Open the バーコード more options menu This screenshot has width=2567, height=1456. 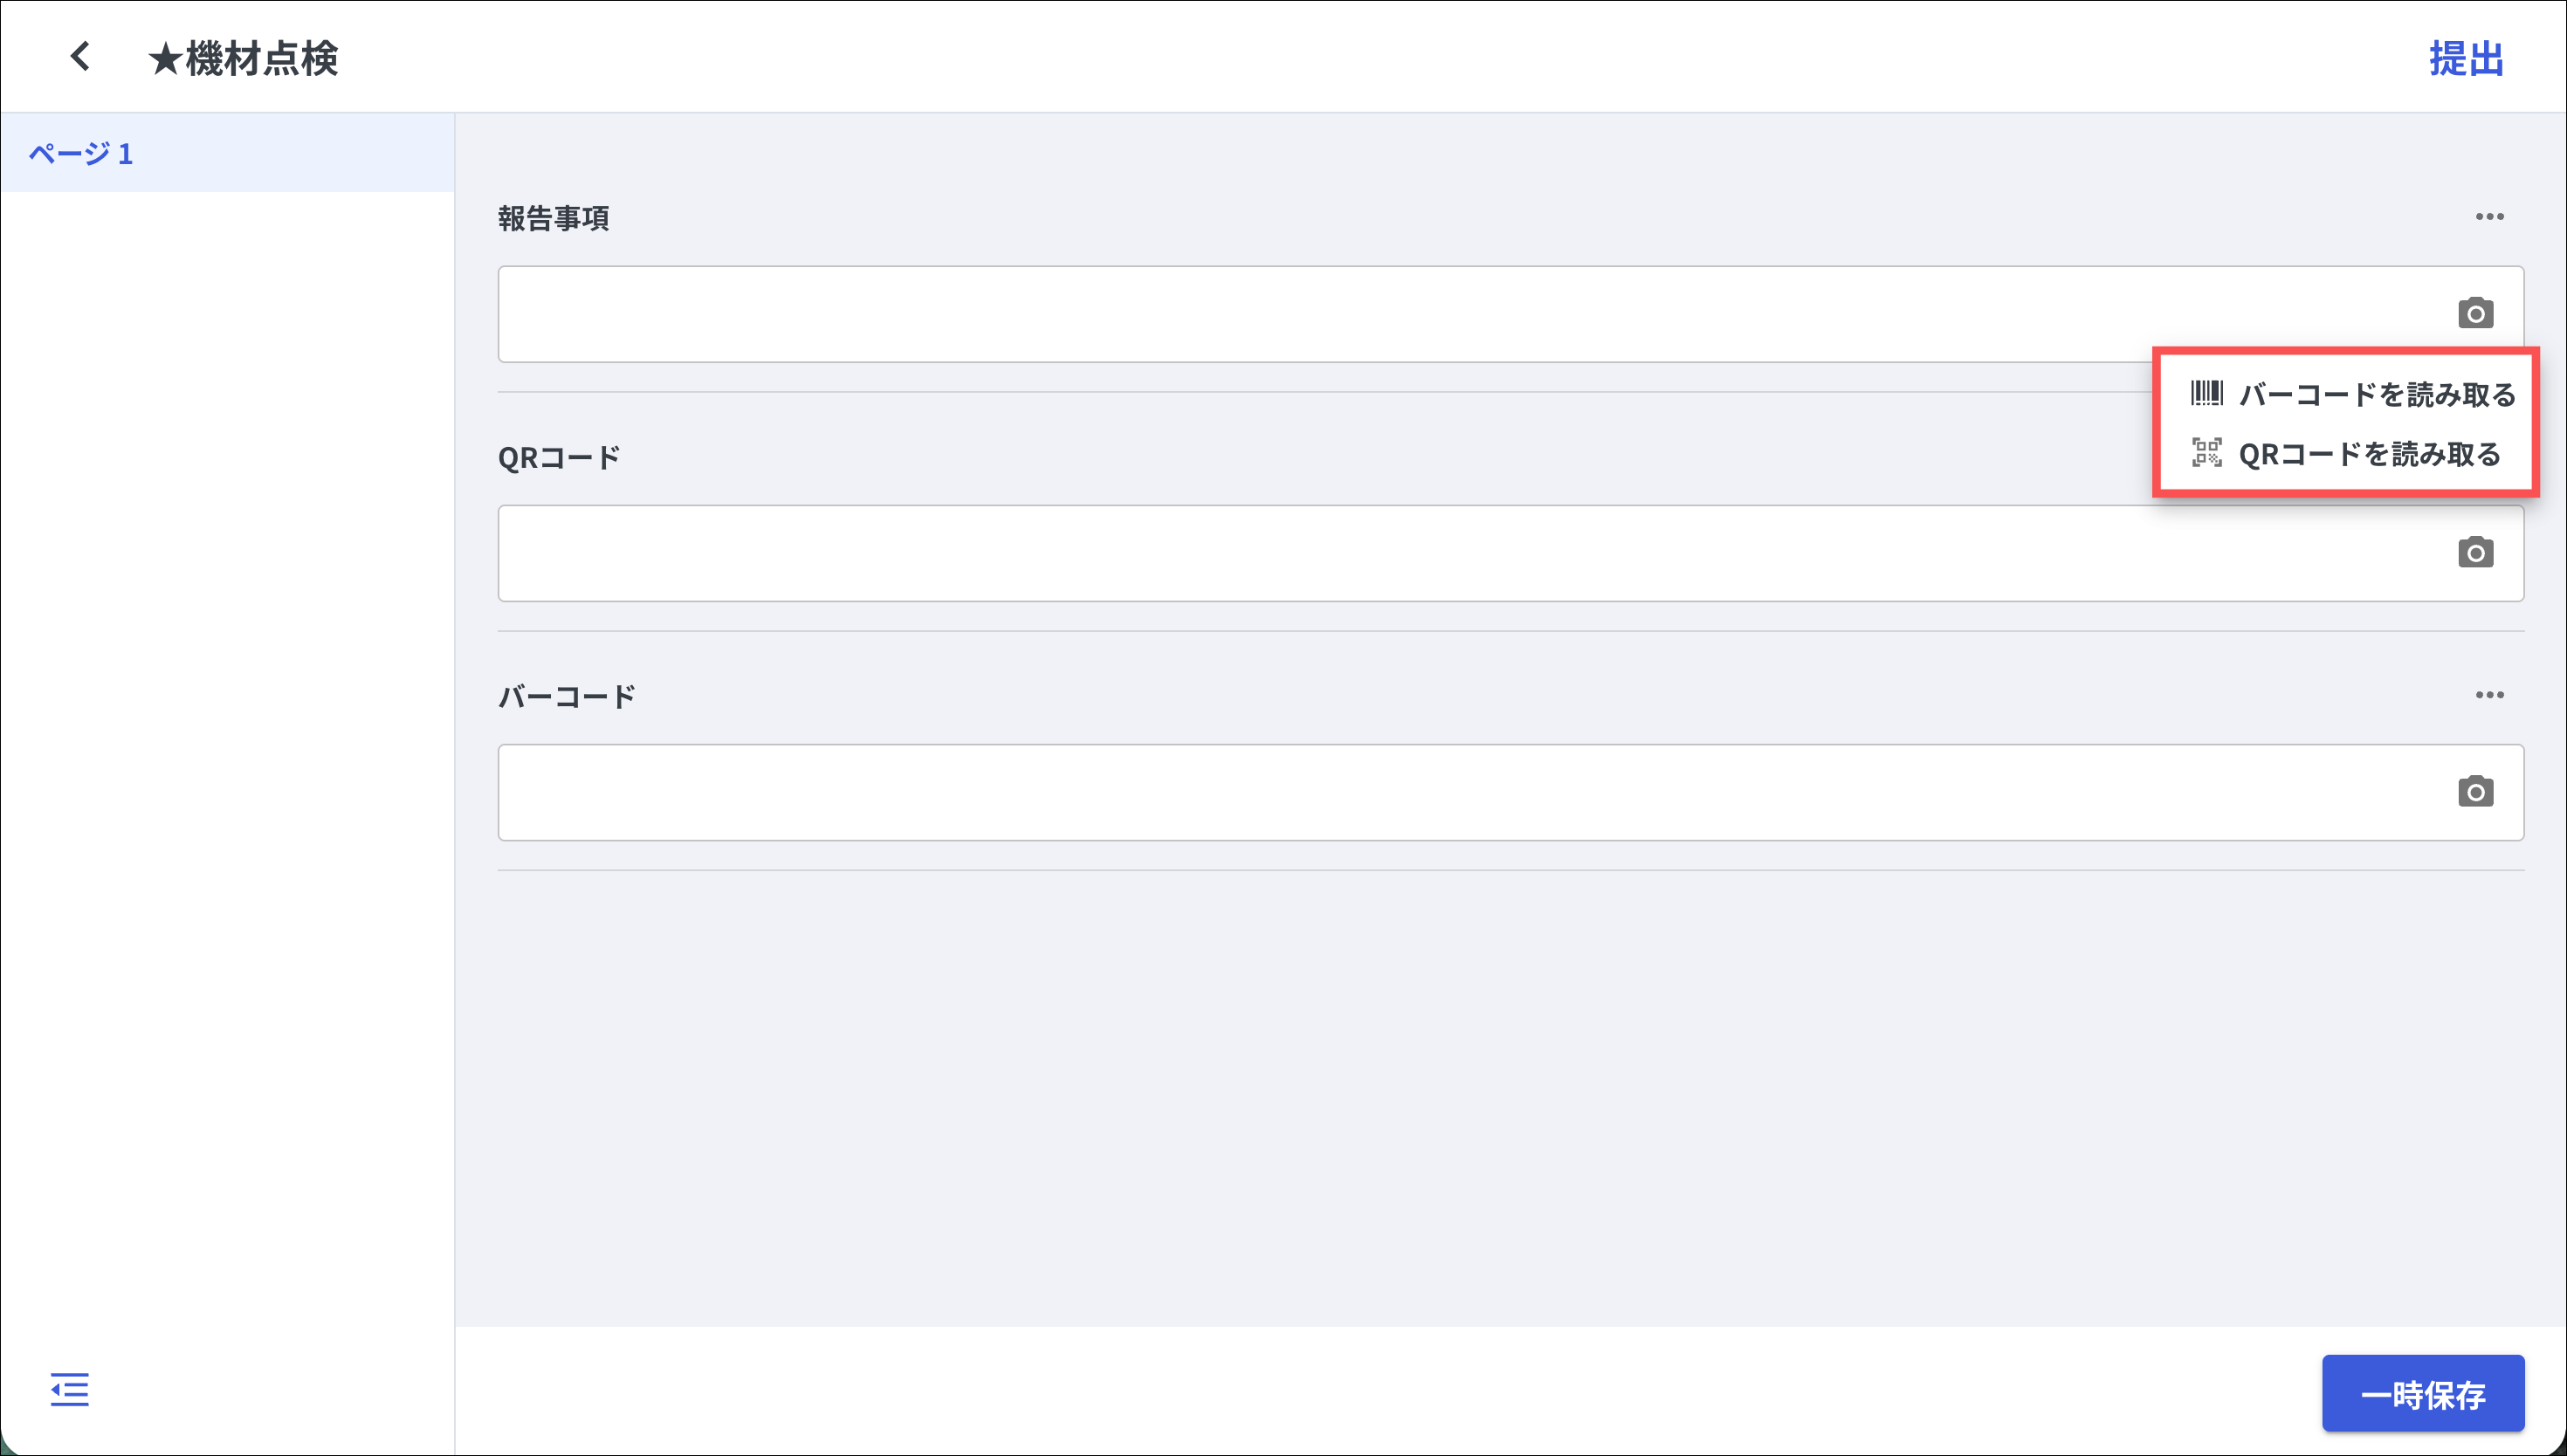tap(2489, 695)
